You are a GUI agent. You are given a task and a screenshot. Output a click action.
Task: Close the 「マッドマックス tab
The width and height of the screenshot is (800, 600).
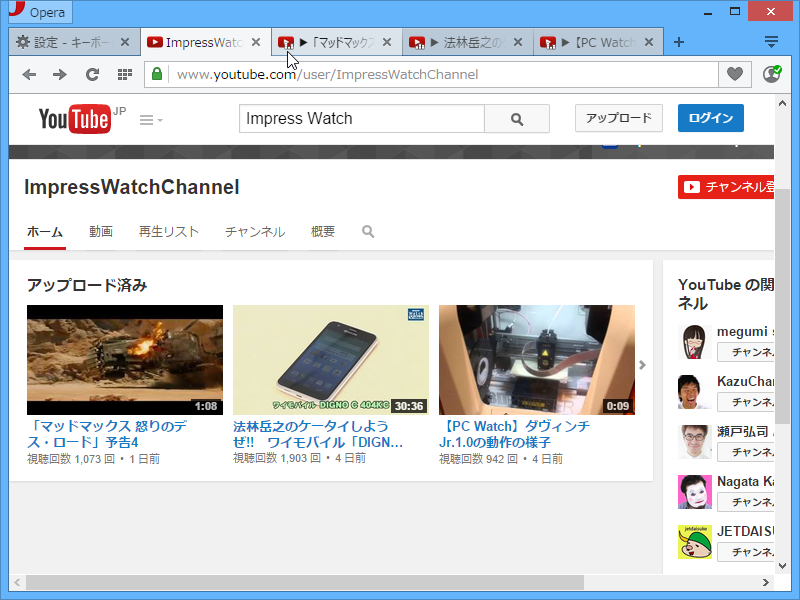pos(387,42)
